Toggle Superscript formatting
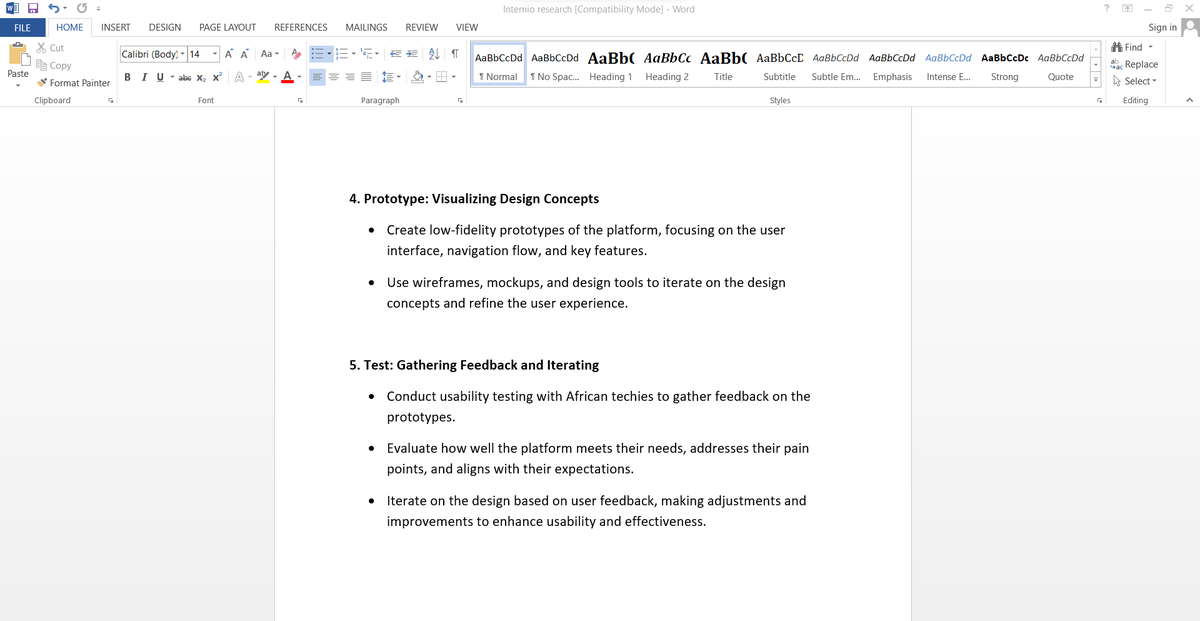 click(216, 77)
